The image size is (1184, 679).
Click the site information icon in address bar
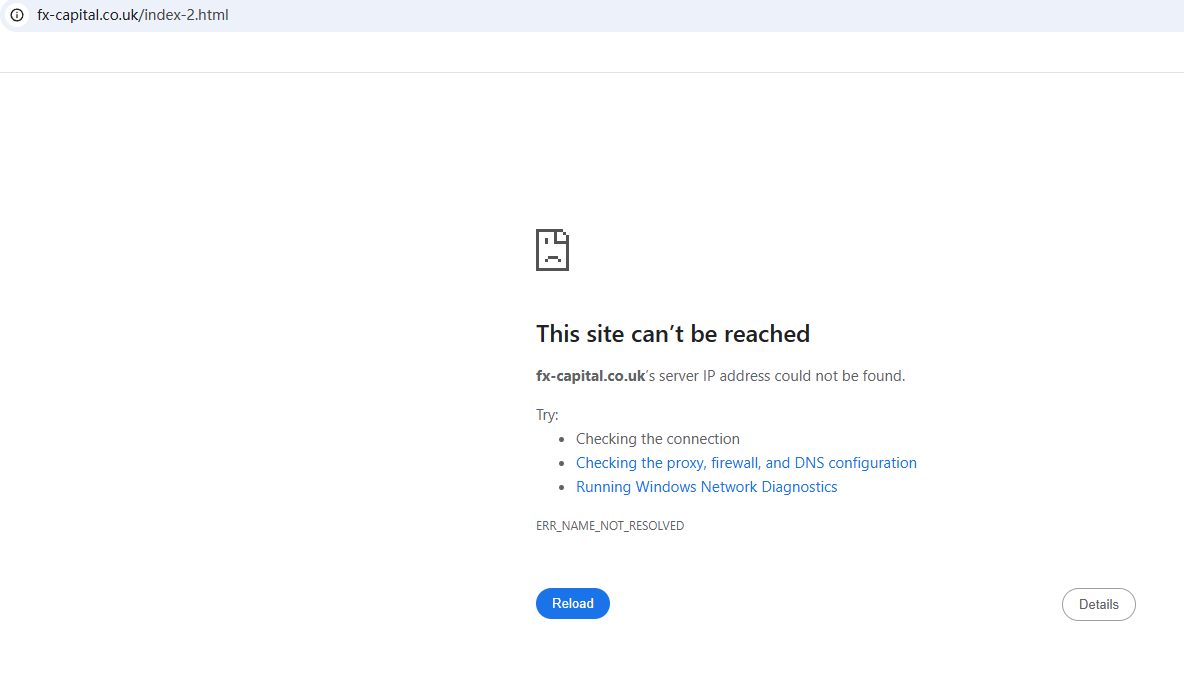click(x=17, y=15)
